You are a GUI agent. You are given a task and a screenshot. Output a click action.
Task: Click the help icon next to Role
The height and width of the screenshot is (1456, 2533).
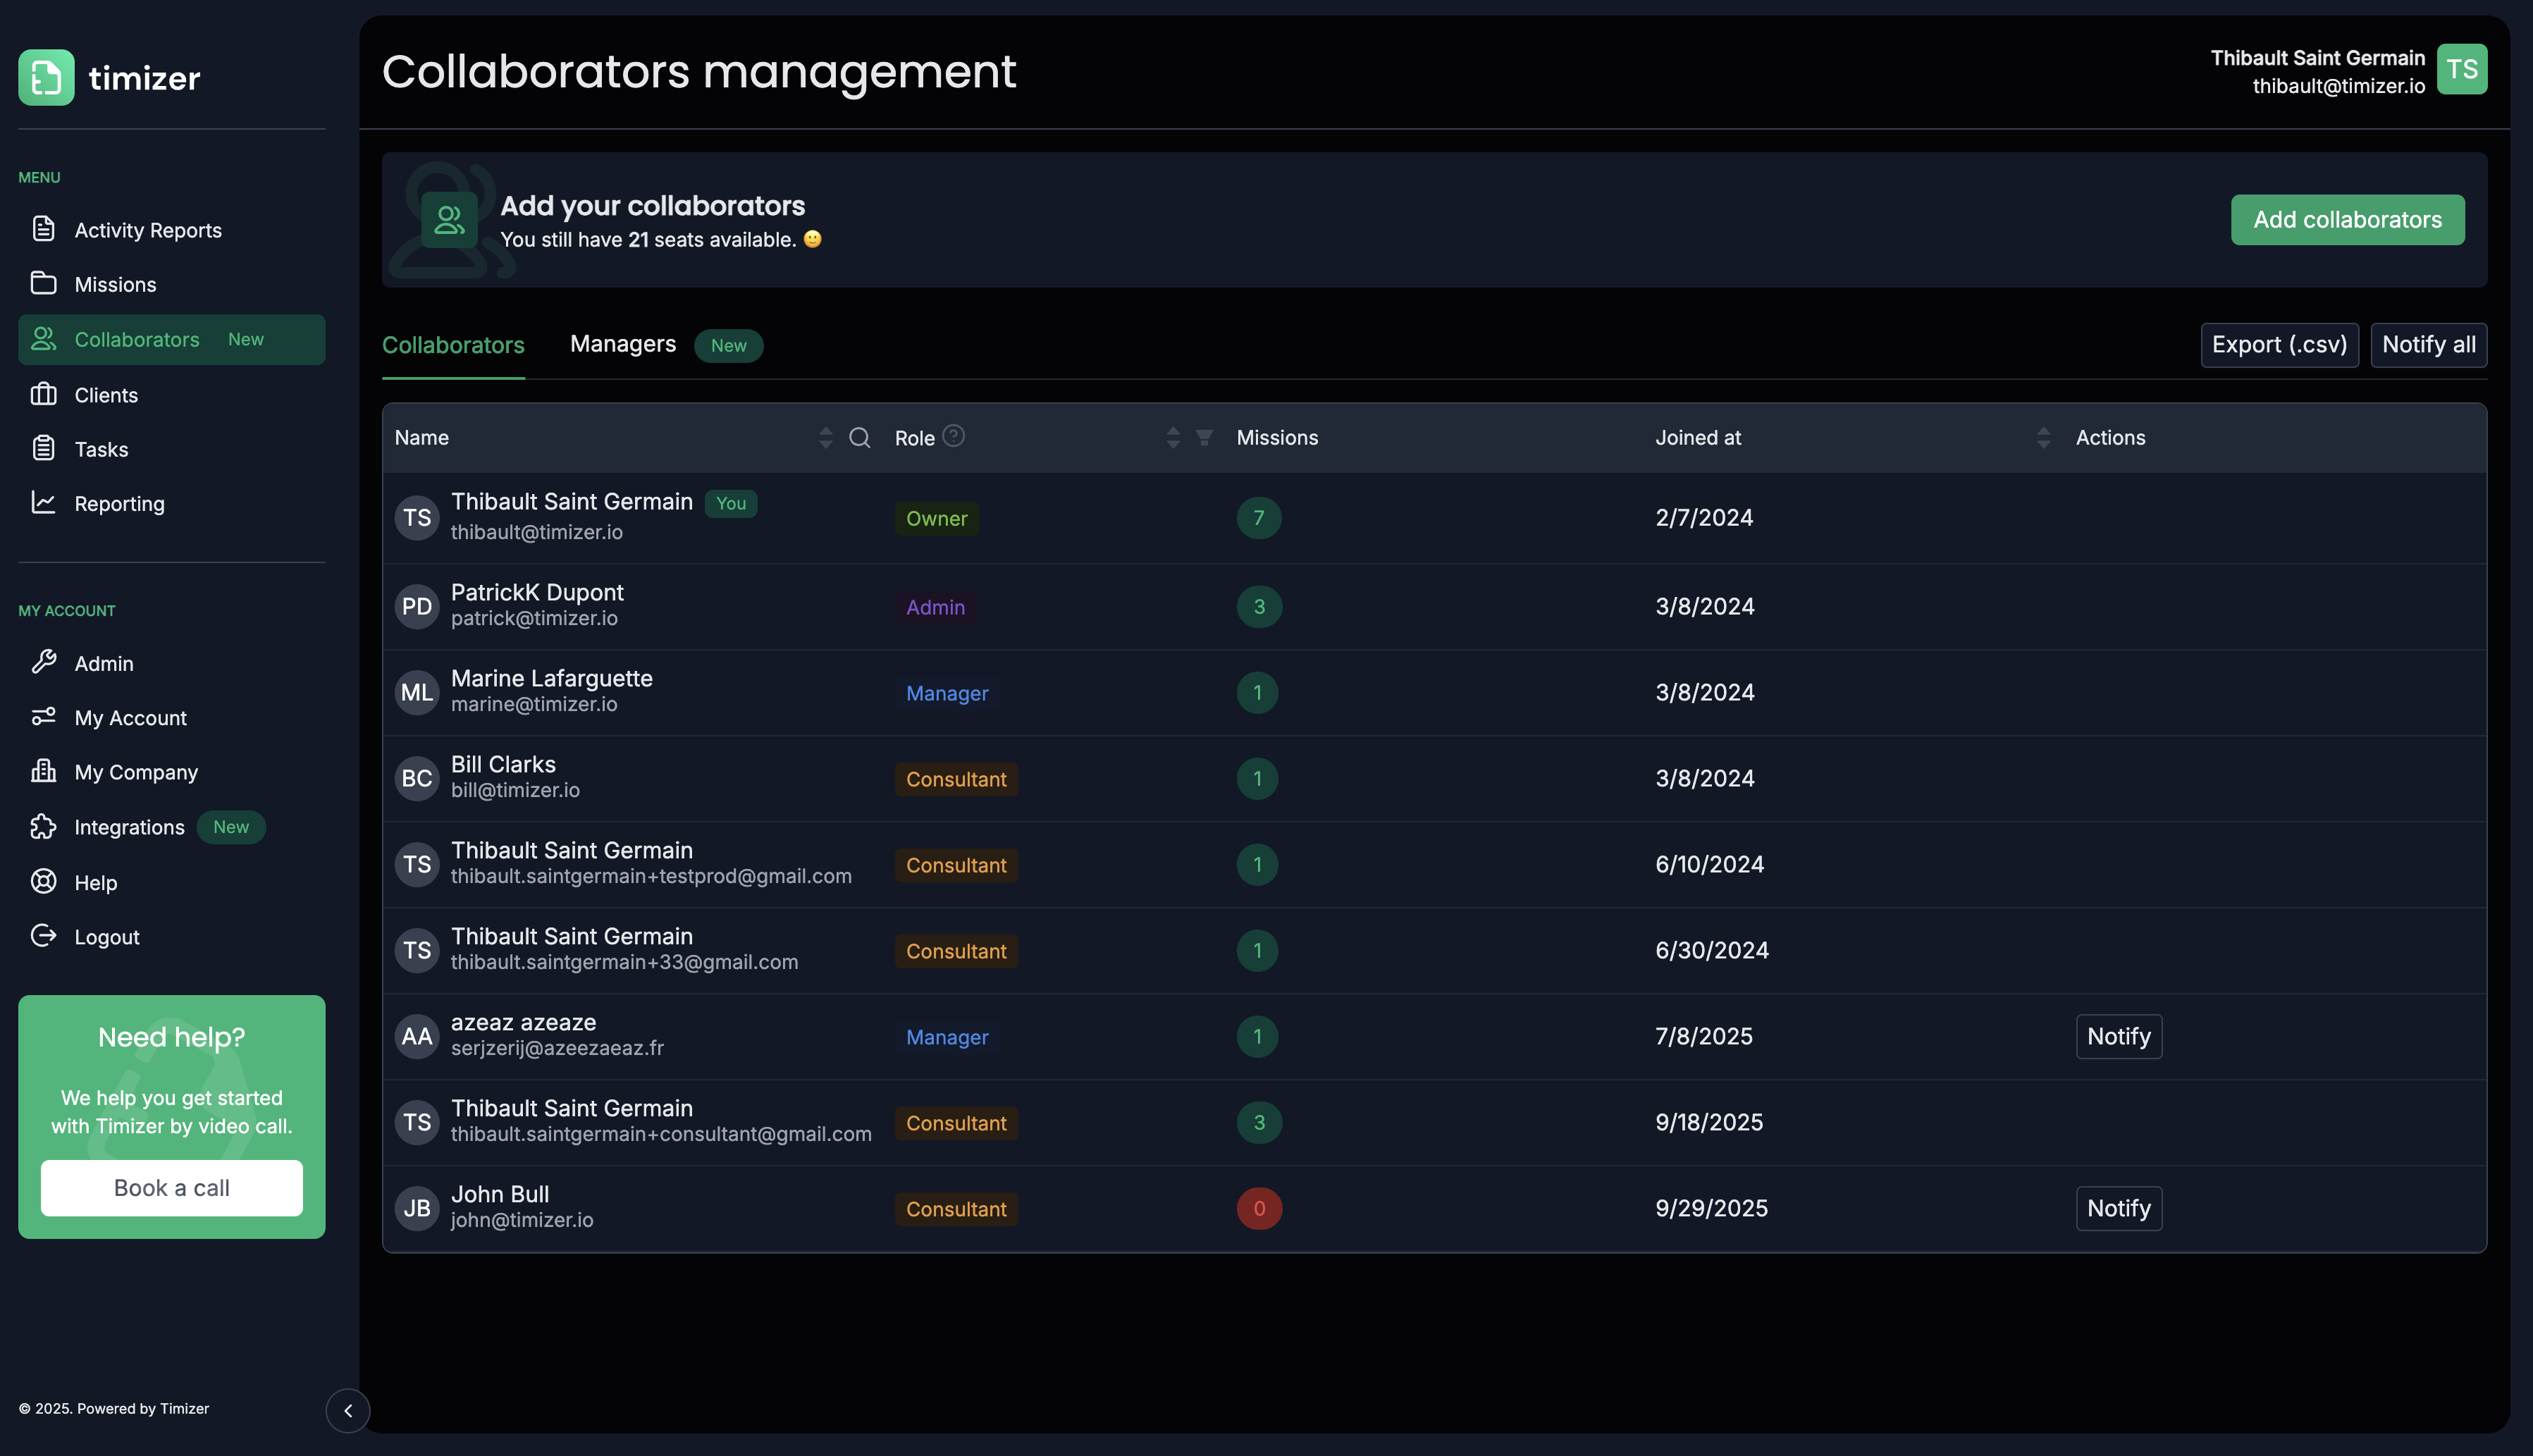953,435
